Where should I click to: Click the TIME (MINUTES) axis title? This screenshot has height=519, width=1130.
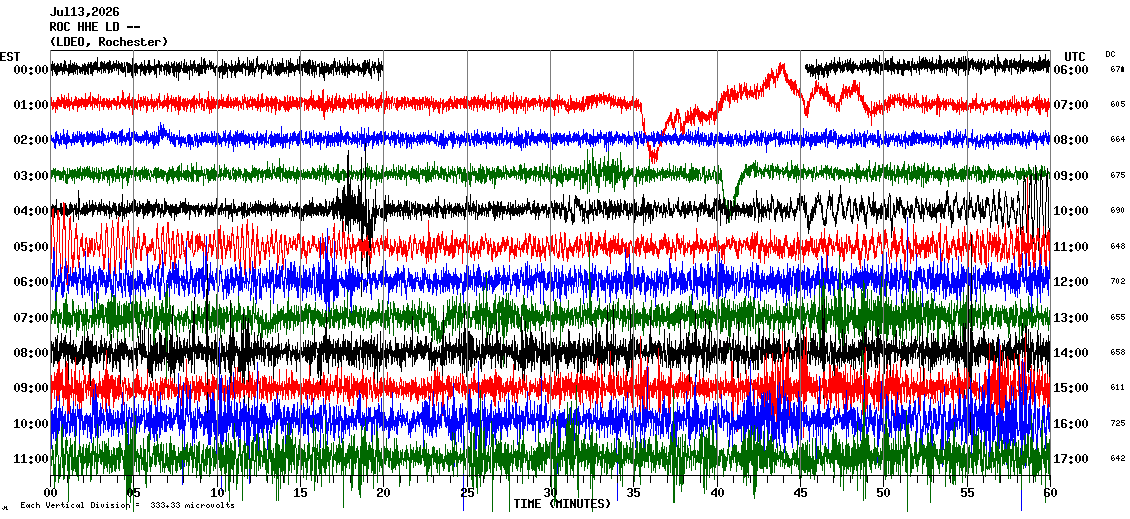(x=562, y=504)
